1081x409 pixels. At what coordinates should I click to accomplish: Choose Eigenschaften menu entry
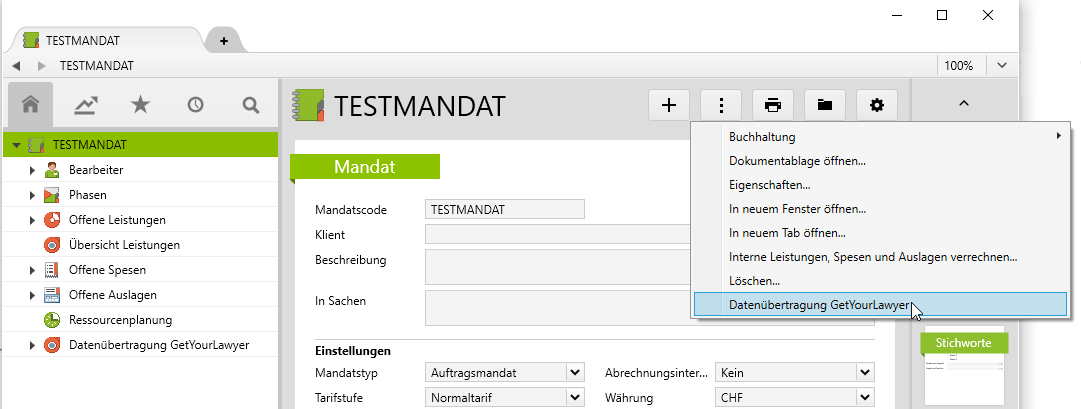pos(880,185)
